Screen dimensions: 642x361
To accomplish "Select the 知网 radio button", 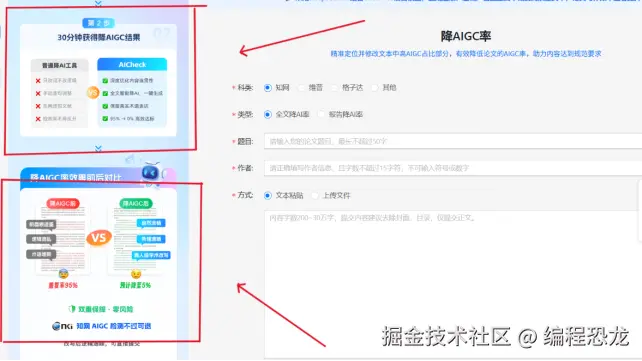I will tap(268, 88).
